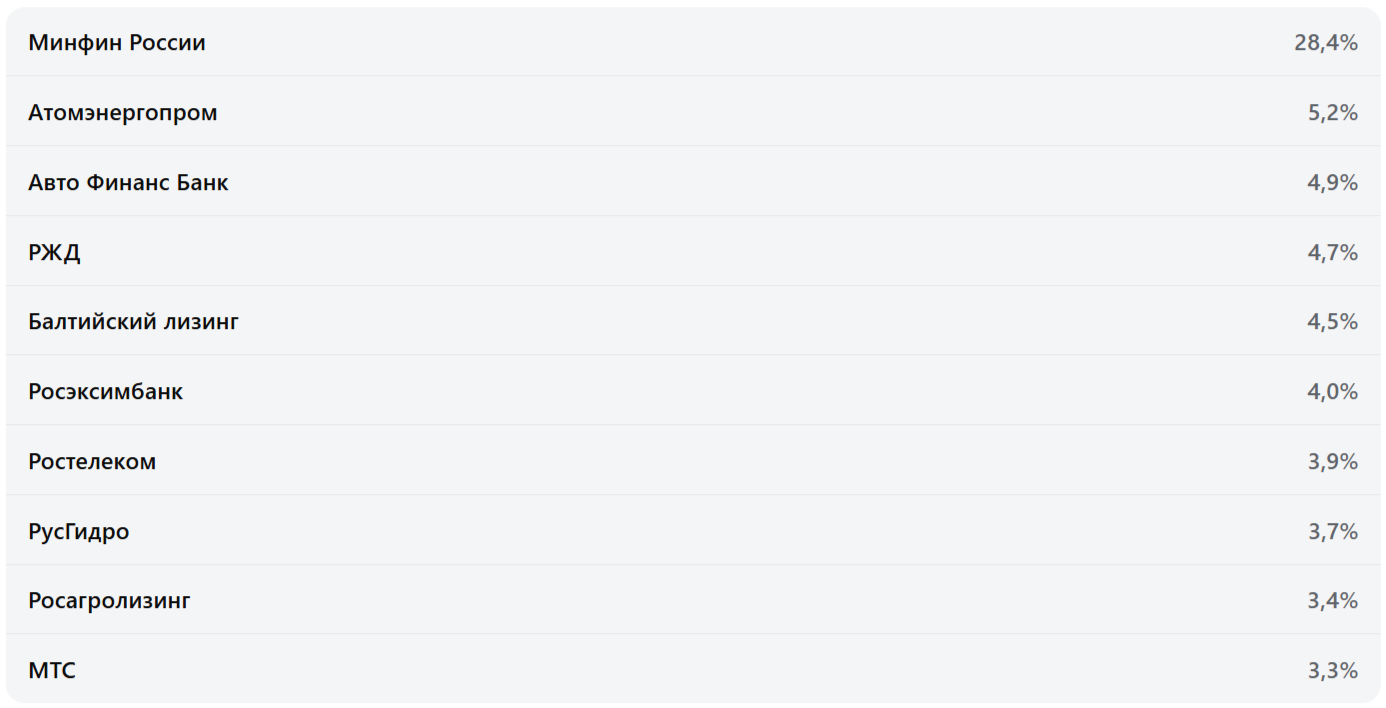
Task: Click the Минфин России issuer name
Action: [117, 43]
